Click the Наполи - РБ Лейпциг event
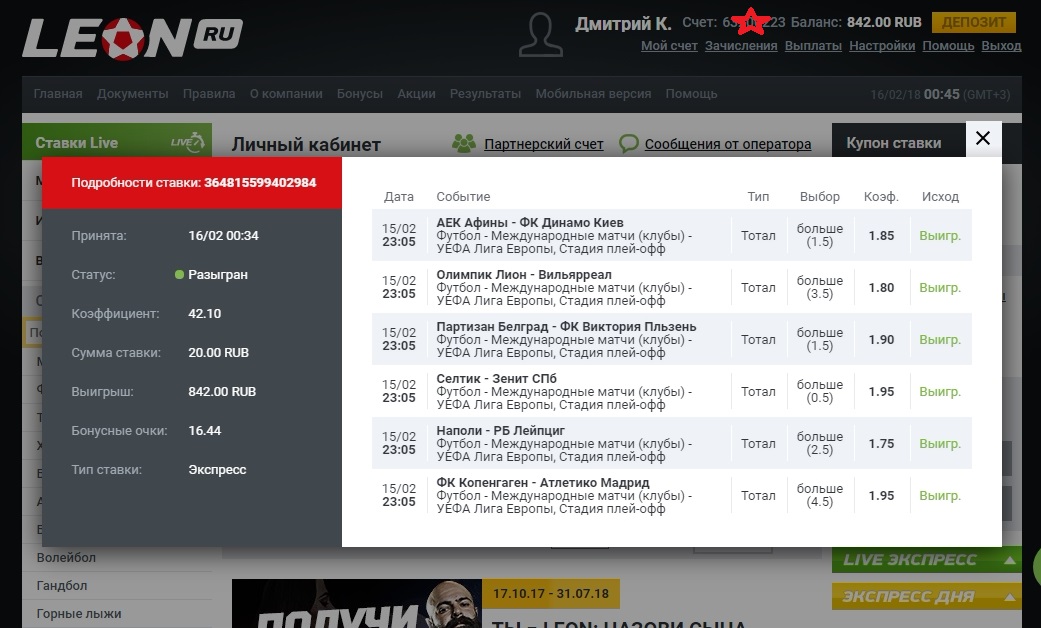The height and width of the screenshot is (628, 1041). pyautogui.click(x=501, y=430)
